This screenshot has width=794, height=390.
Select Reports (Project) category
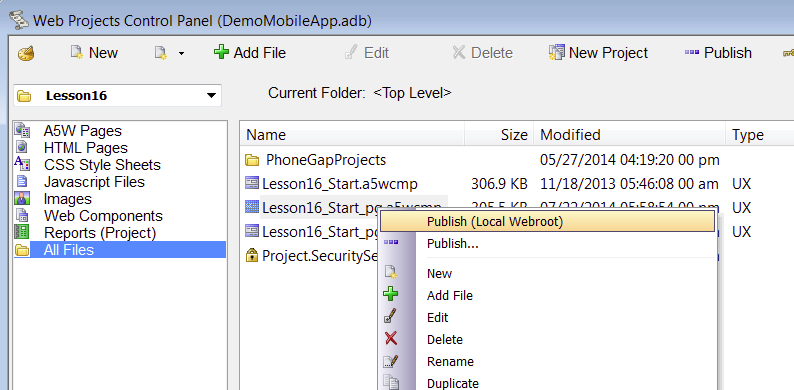pos(100,233)
